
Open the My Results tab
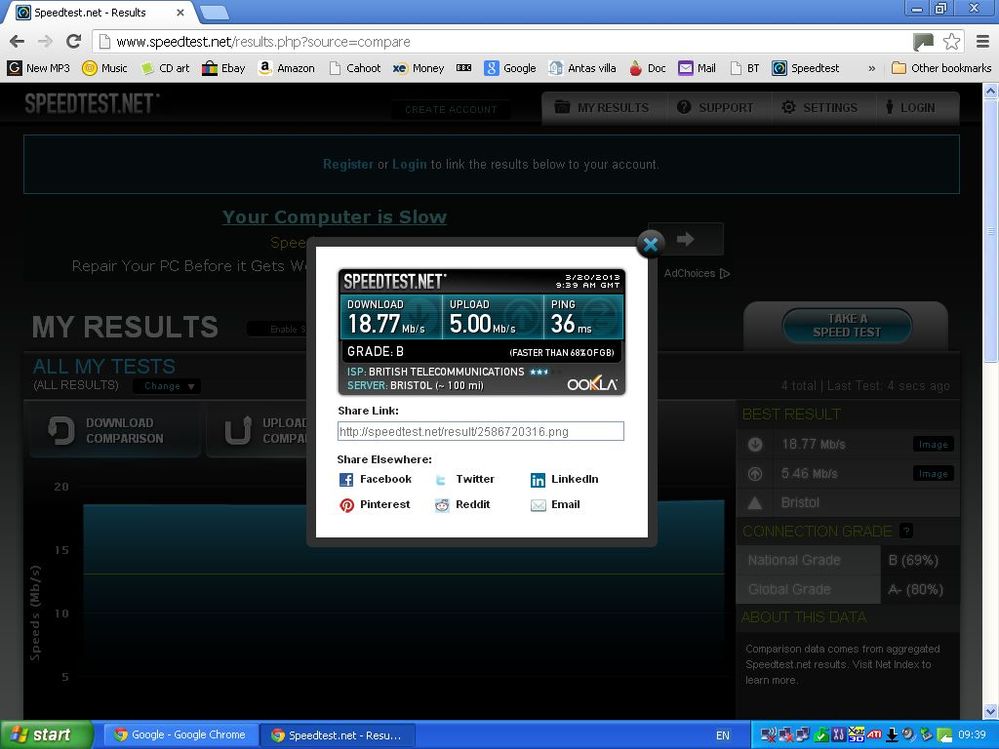click(603, 108)
